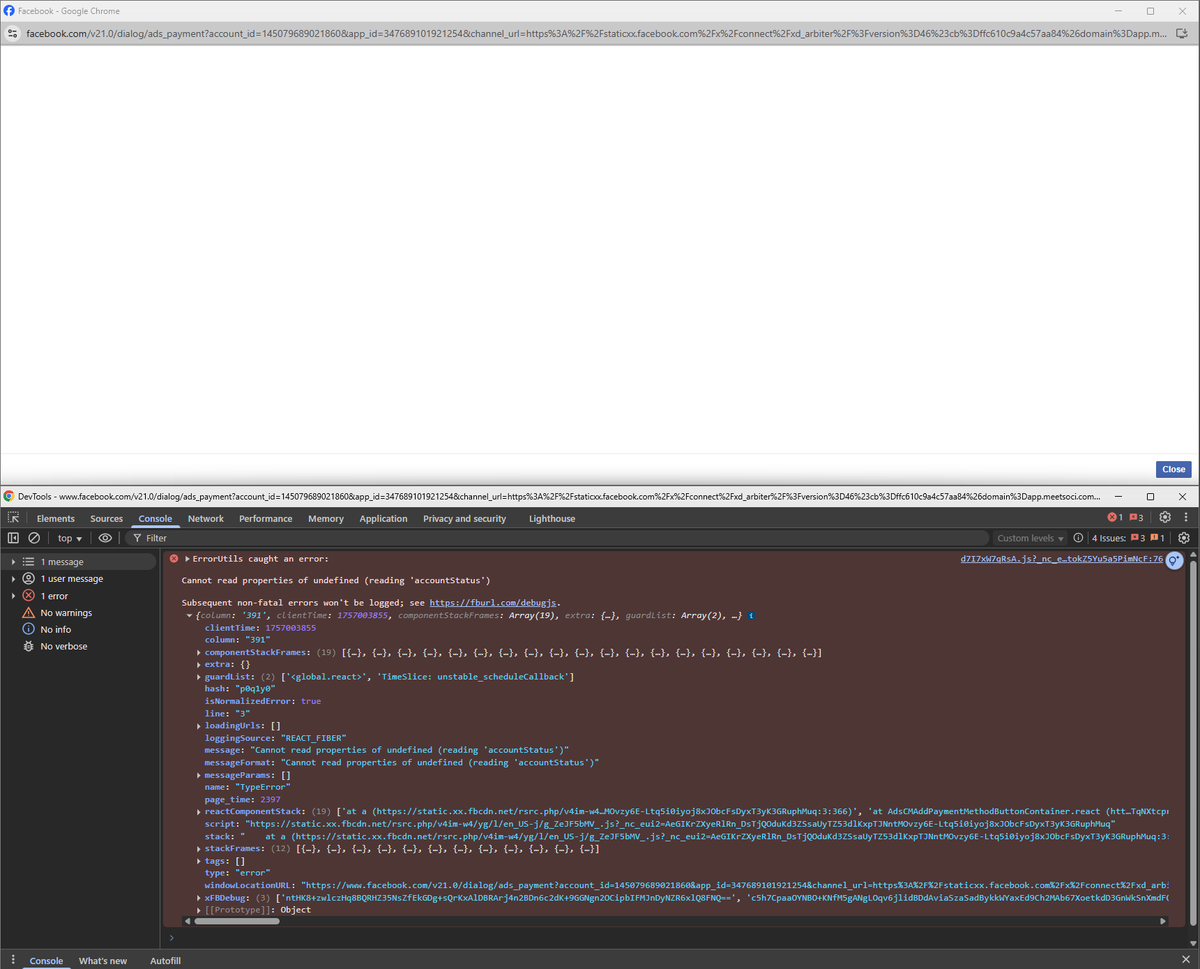Click the Facebook favicon in the window title bar

[x=9, y=10]
